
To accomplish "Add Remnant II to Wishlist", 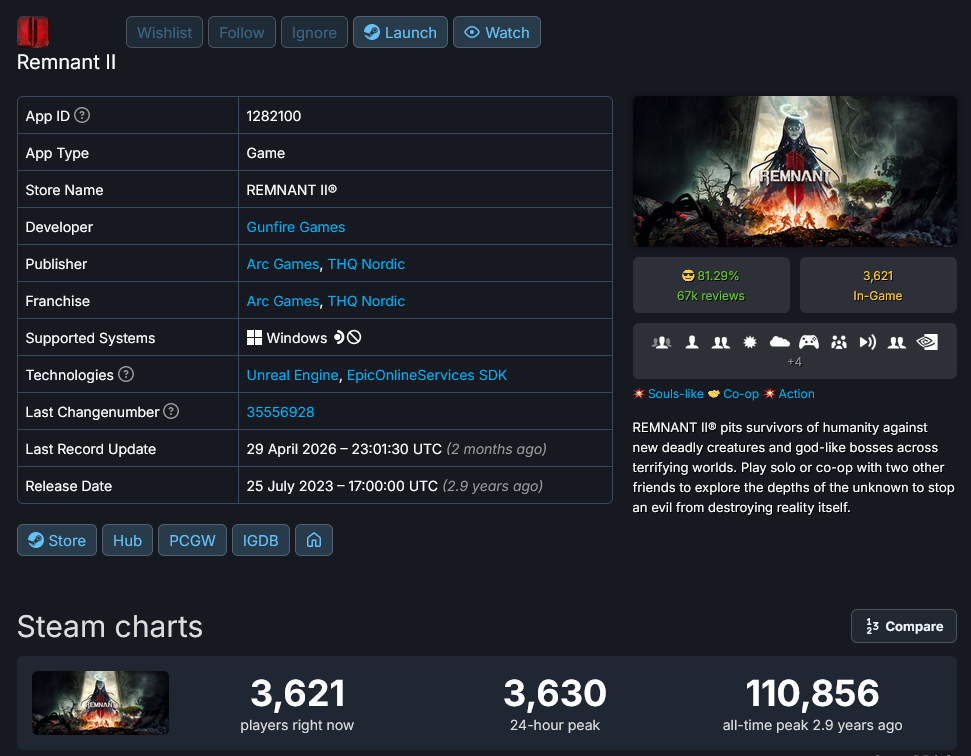I will (164, 32).
